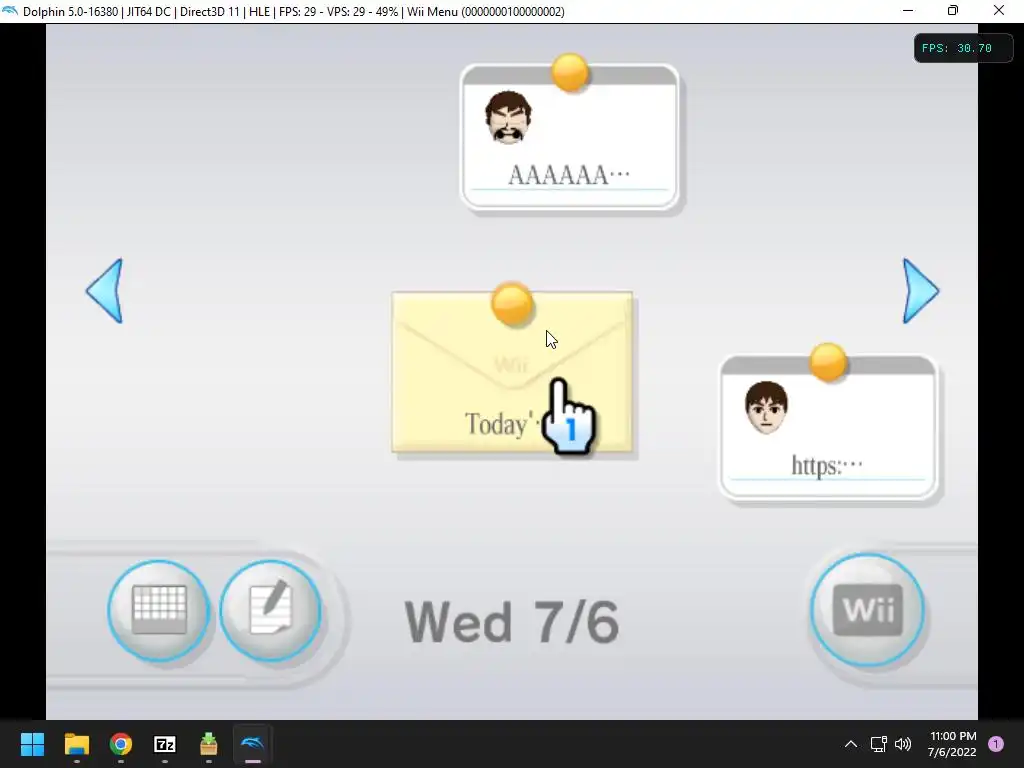The height and width of the screenshot is (768, 1024).
Task: Close the Dolphin window
Action: click(999, 10)
